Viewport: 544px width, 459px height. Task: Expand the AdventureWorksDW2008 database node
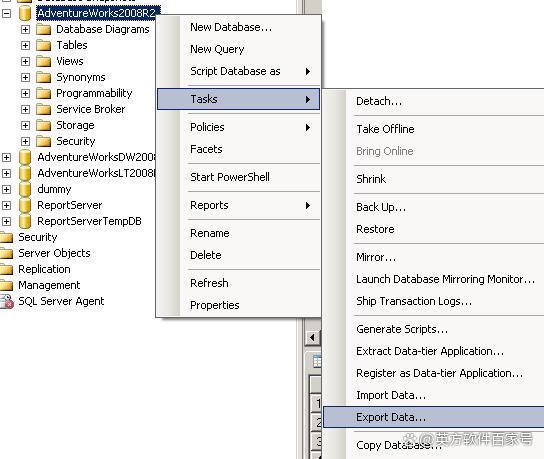pos(7,158)
